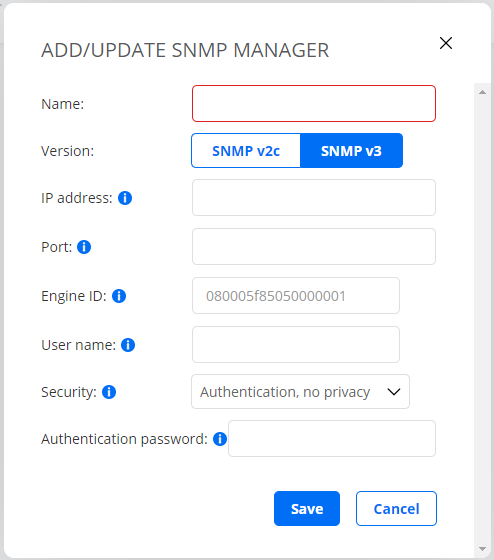
Task: Click the scrollbar up arrow
Action: 482,92
